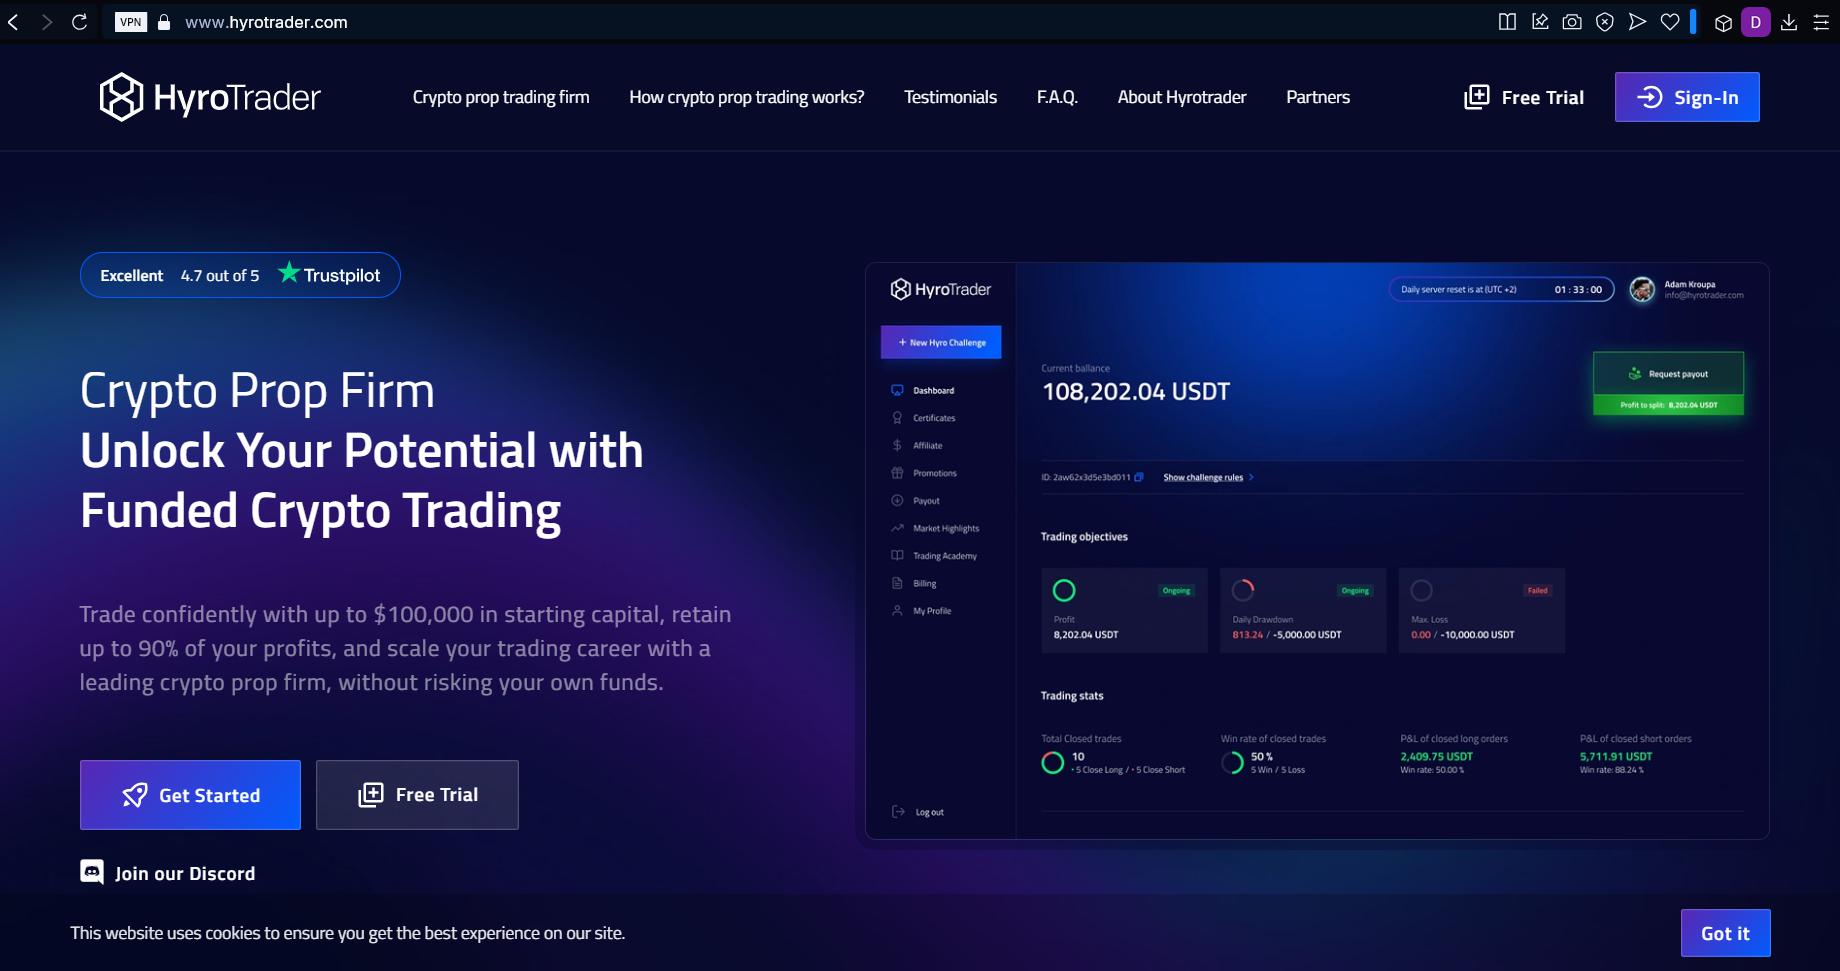Click the Free Trial plus icon in header
This screenshot has height=971, width=1840.
[x=1476, y=97]
